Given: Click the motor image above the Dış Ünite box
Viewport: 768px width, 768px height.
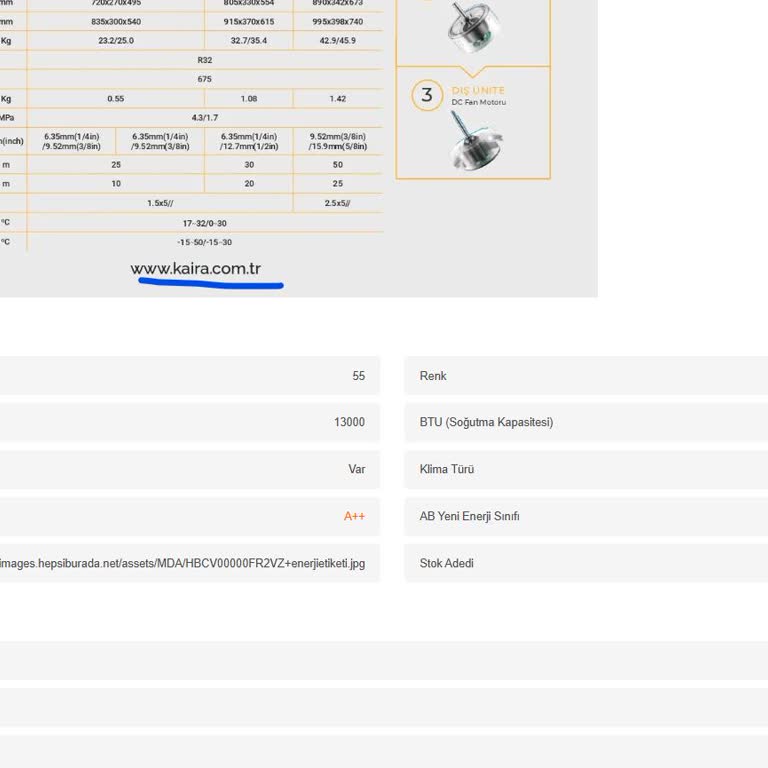Looking at the screenshot, I should click(473, 26).
